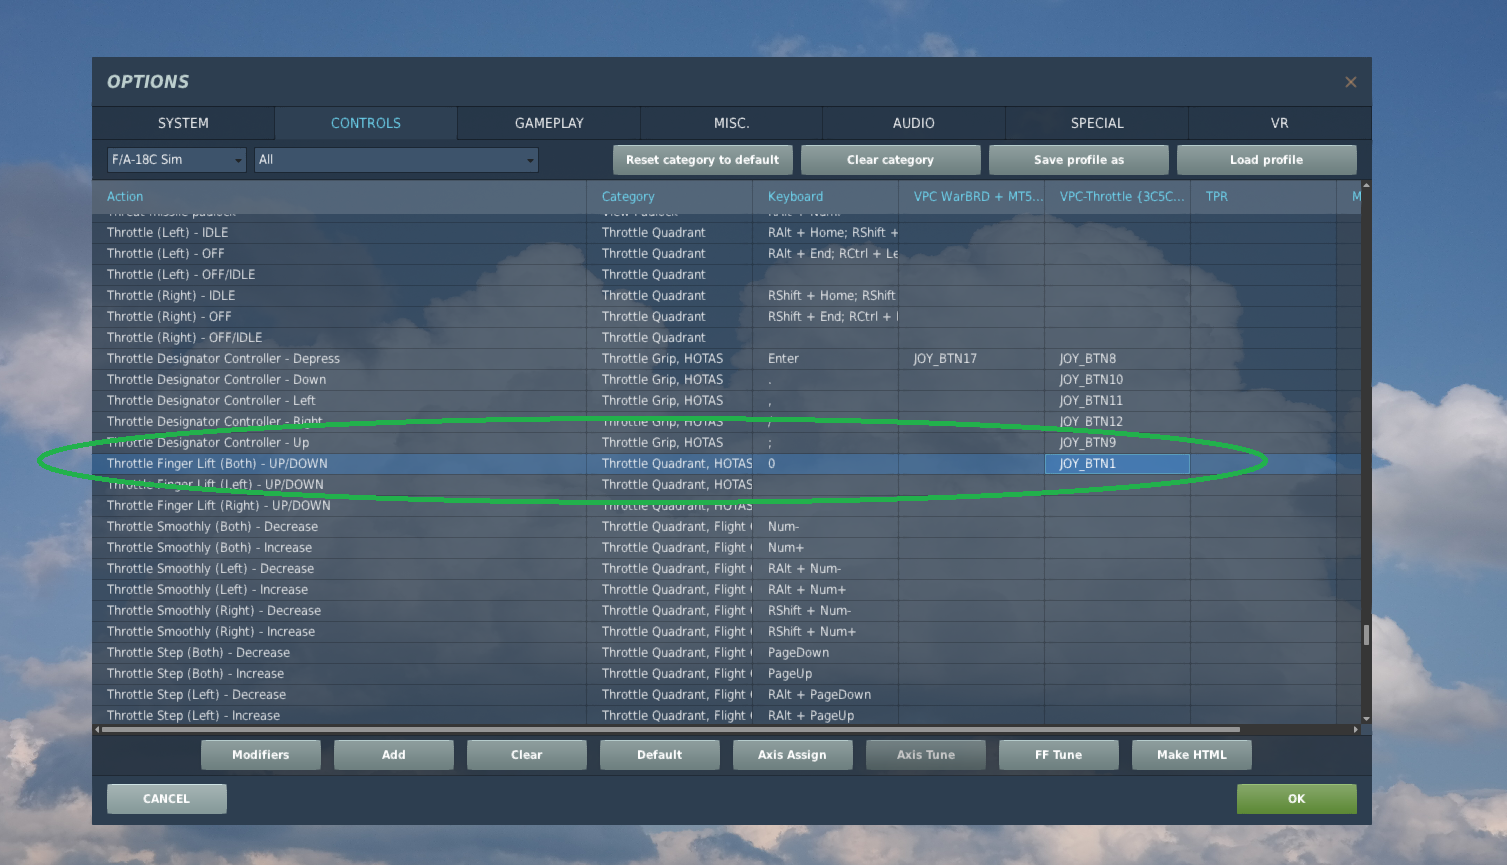Image resolution: width=1507 pixels, height=865 pixels.
Task: Expand the All category filter dropdown
Action: [396, 160]
